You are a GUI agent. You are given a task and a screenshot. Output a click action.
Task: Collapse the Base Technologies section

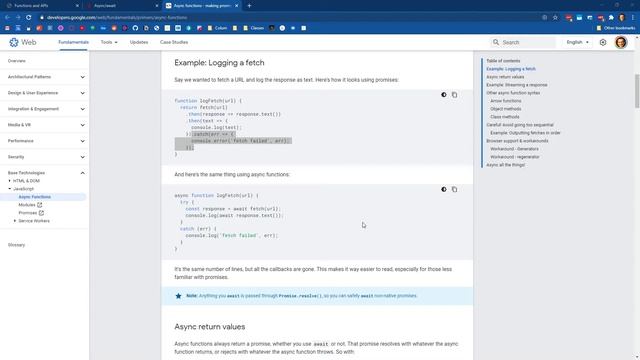tap(82, 173)
